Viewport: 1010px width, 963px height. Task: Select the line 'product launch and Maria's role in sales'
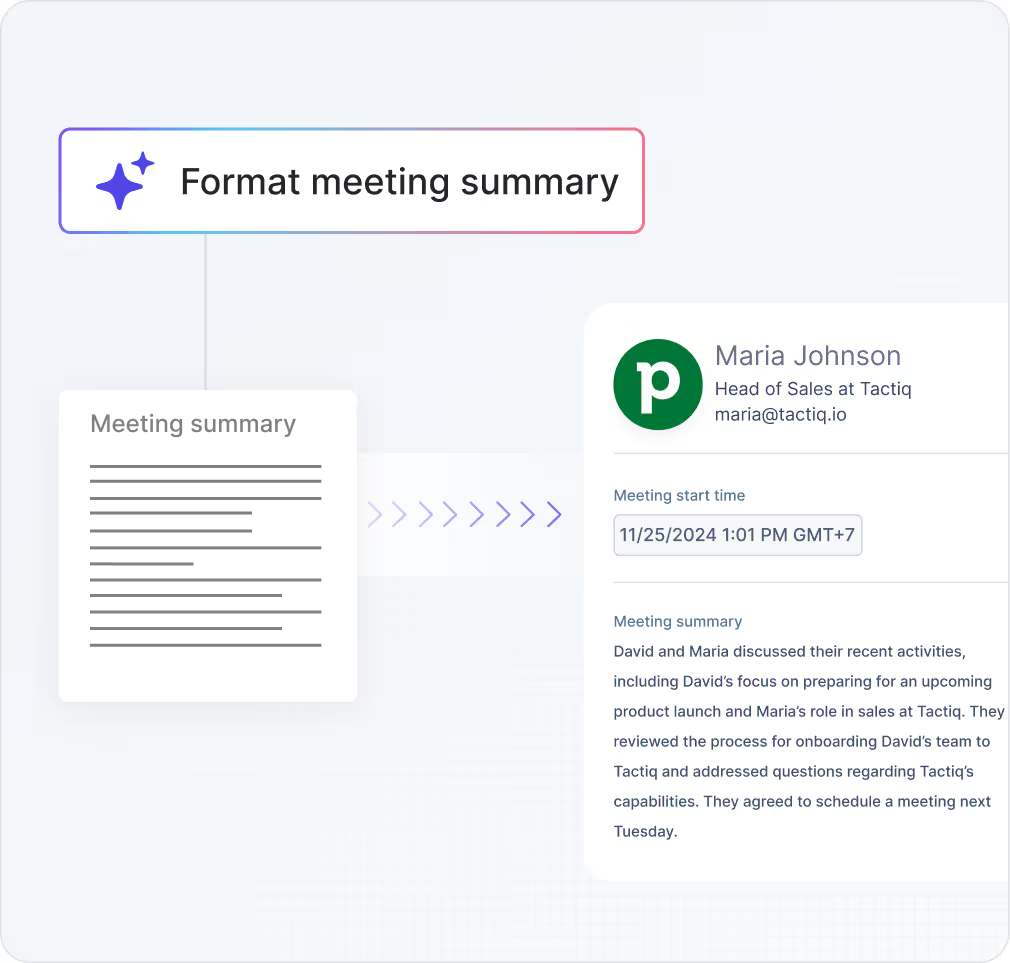coord(754,711)
